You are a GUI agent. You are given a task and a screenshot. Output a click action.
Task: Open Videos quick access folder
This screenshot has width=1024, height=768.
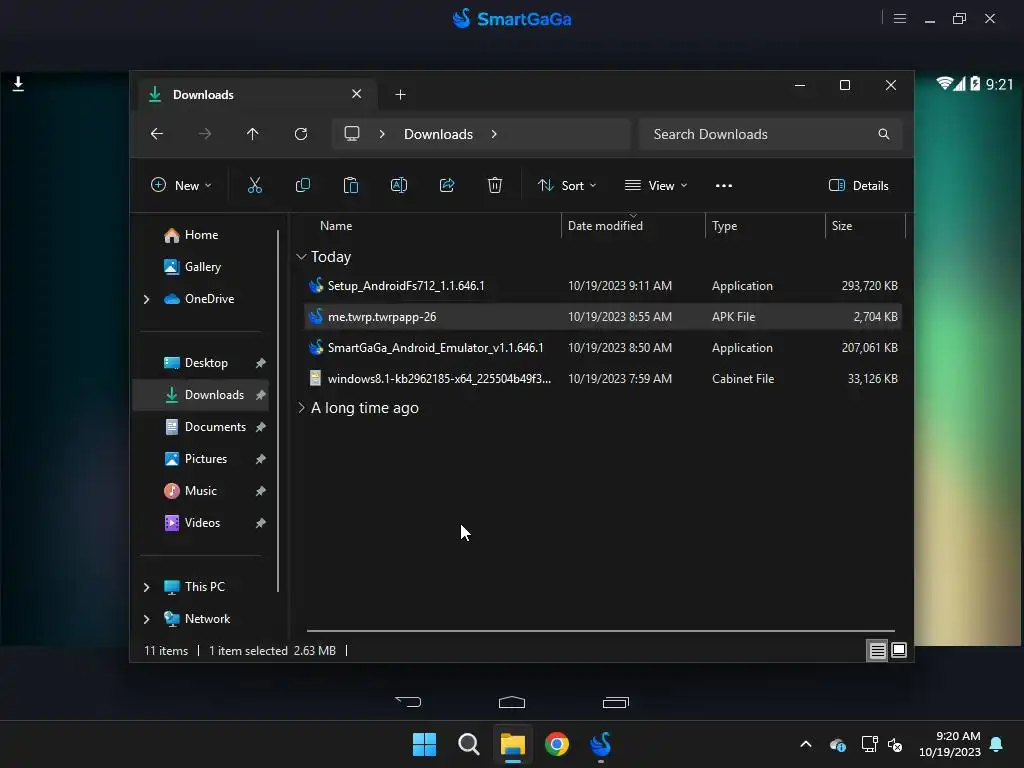pyautogui.click(x=202, y=522)
